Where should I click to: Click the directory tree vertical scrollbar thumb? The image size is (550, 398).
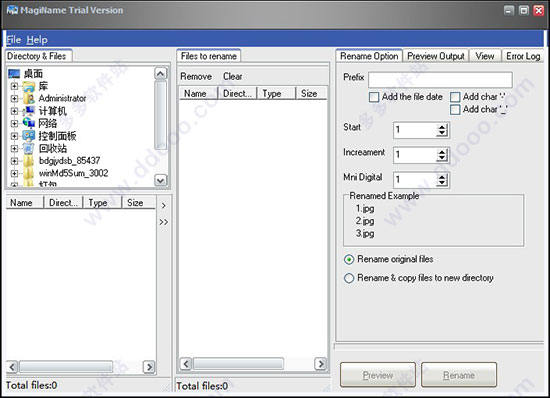click(x=161, y=115)
